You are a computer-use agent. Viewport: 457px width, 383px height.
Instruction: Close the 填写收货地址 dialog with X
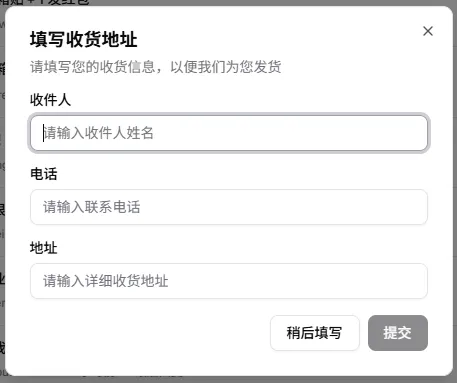[428, 31]
